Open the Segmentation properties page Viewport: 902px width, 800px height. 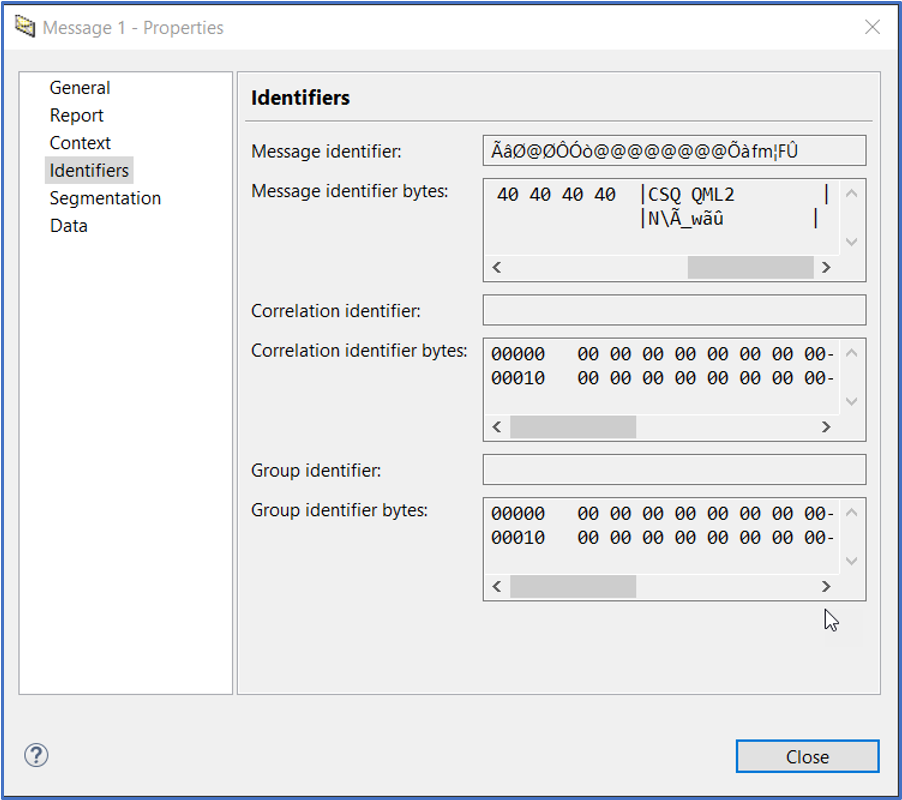[105, 198]
